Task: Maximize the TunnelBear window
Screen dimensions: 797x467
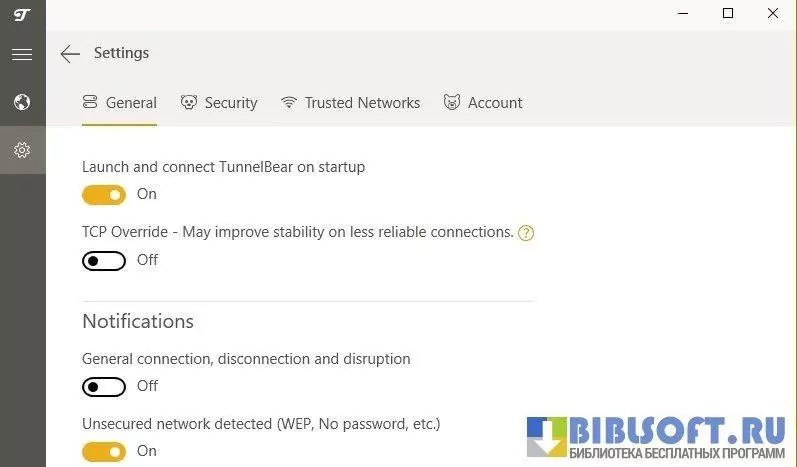Action: [728, 14]
